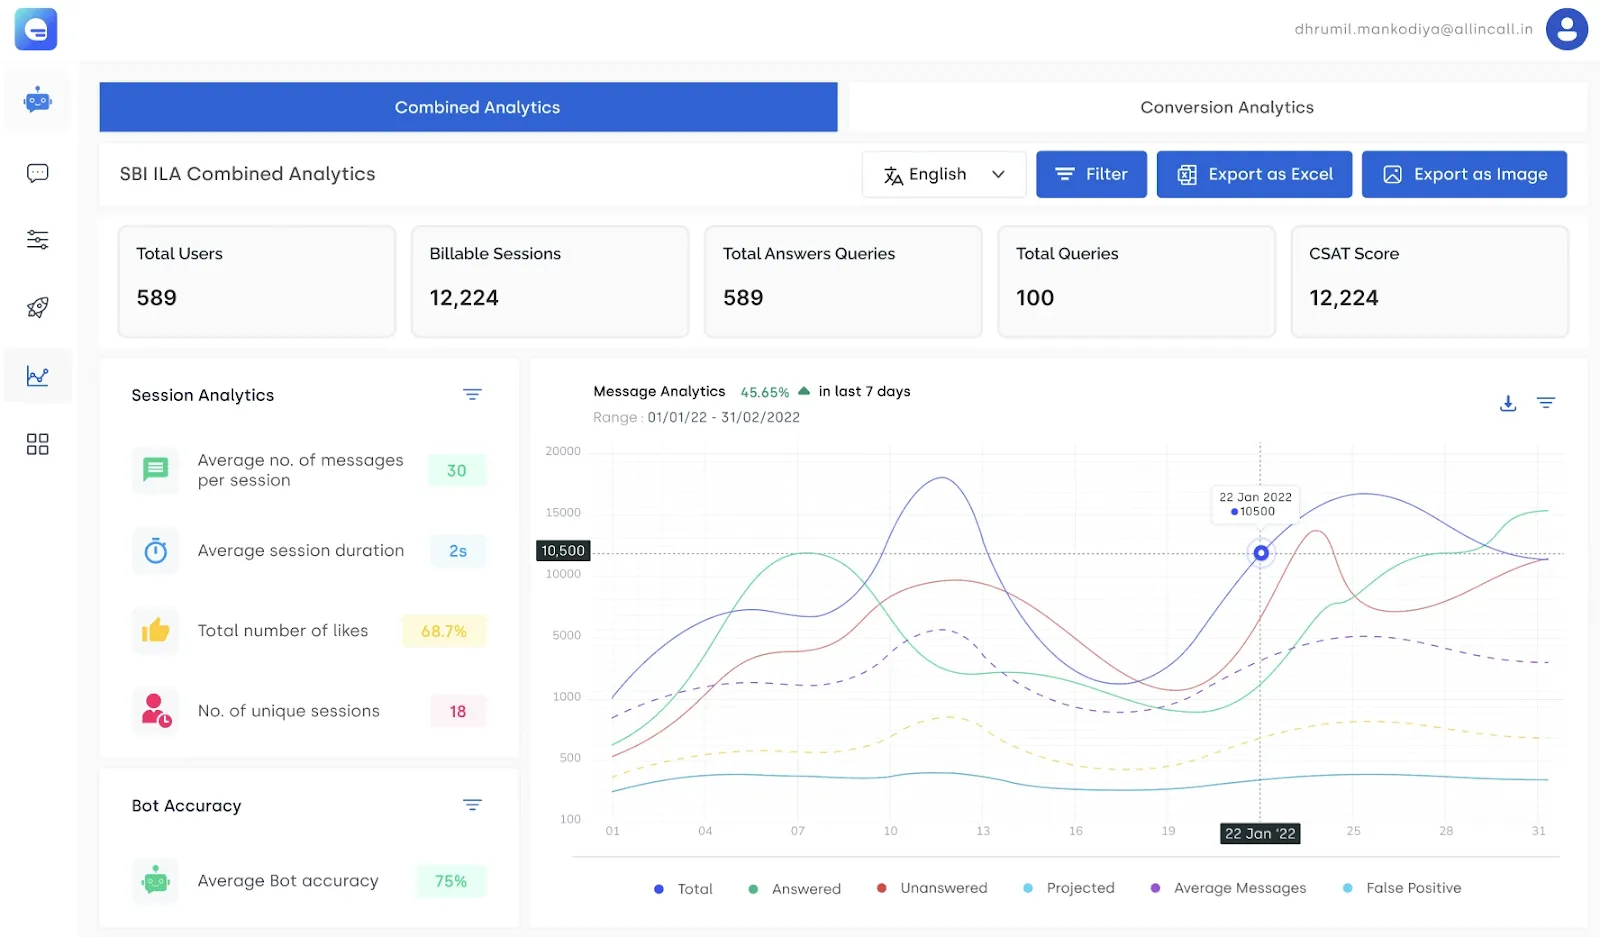Click the user email address
The width and height of the screenshot is (1600, 937).
[1413, 29]
